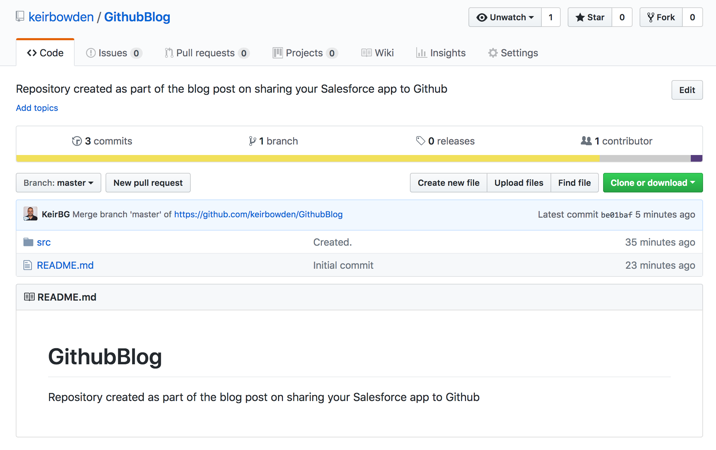Click the repository book icon beside keirbowden

coord(20,17)
